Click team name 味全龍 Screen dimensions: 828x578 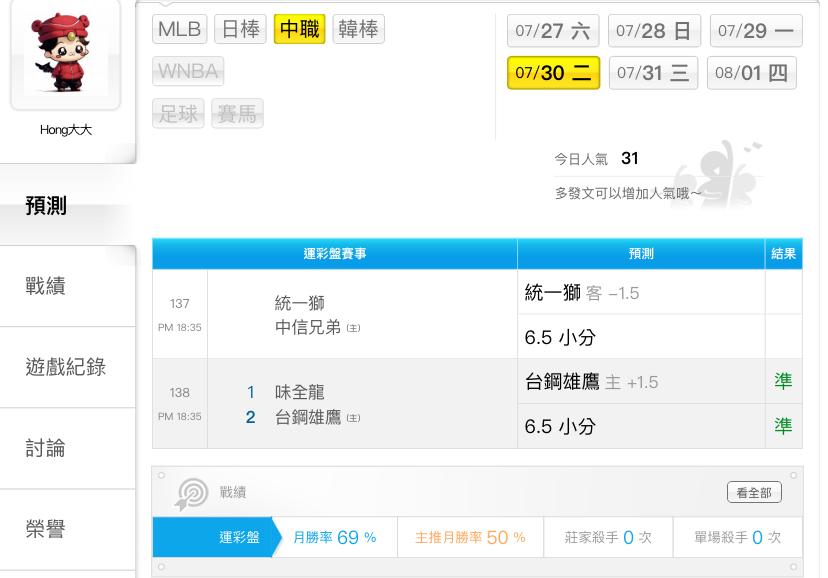click(x=299, y=392)
